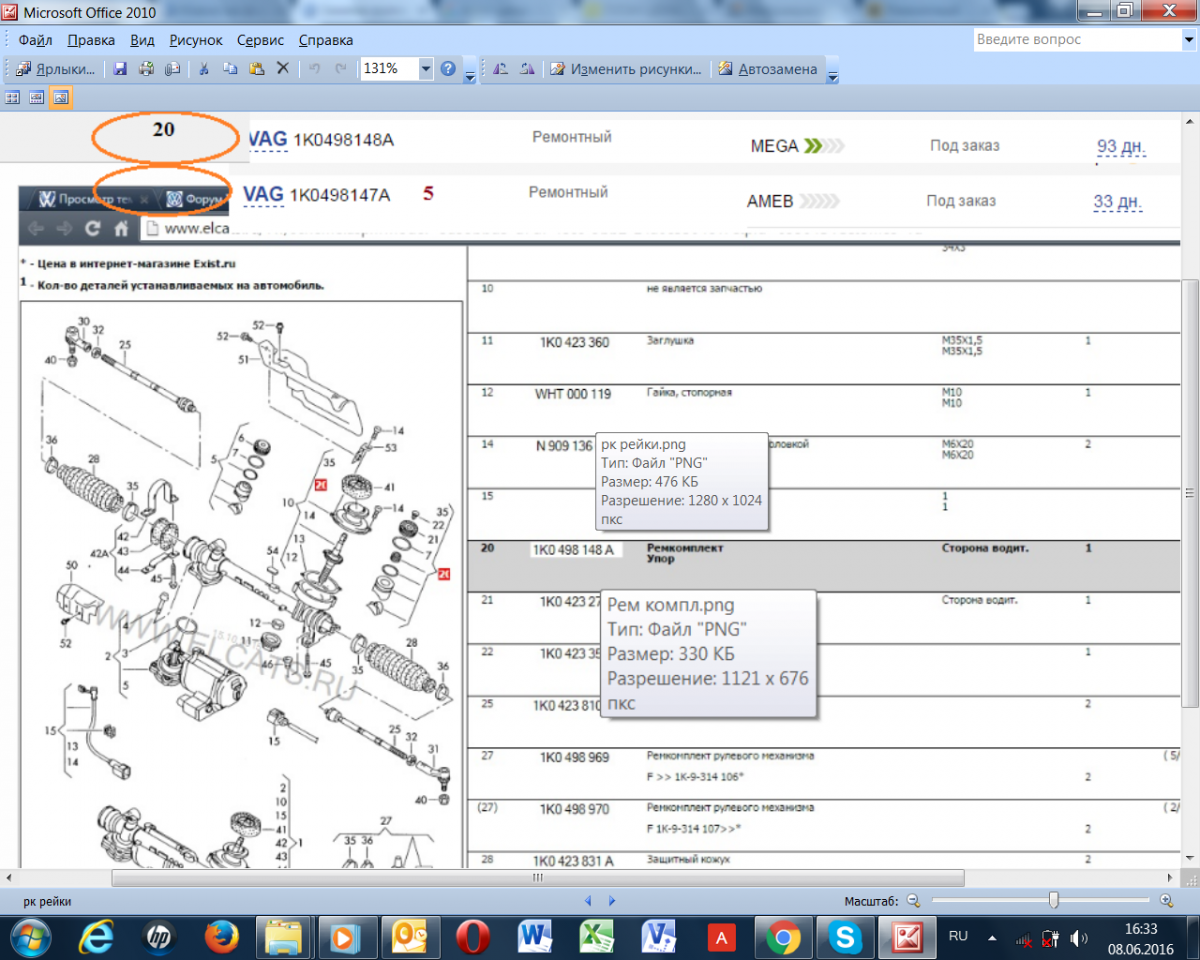This screenshot has height=960, width=1200.
Task: Open Skype from the taskbar
Action: [846, 938]
